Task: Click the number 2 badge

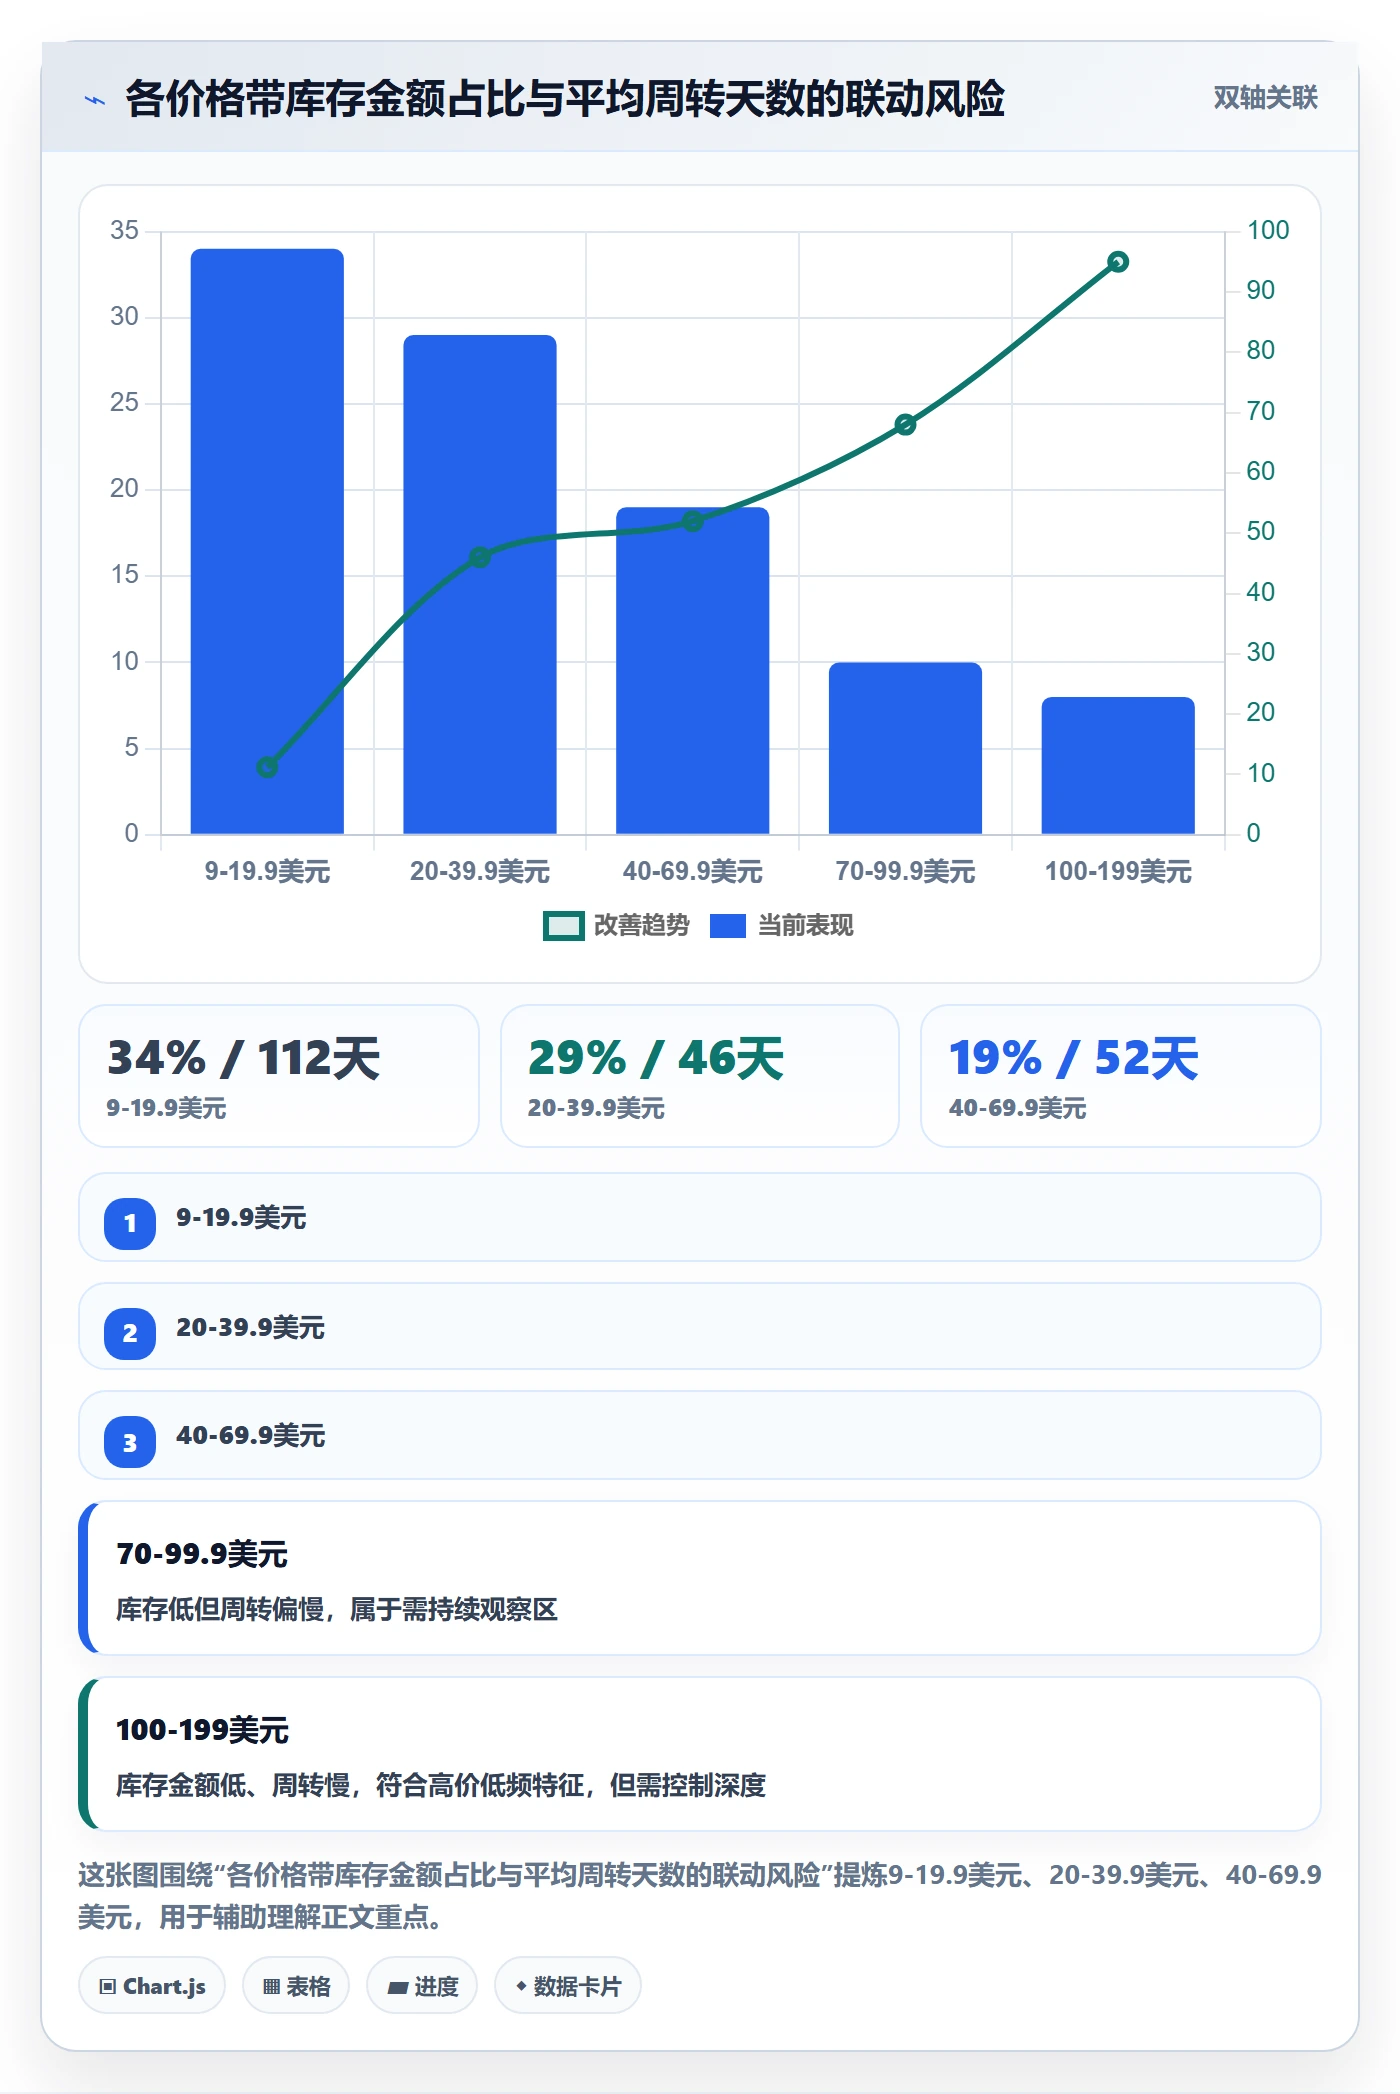Action: [x=130, y=1333]
